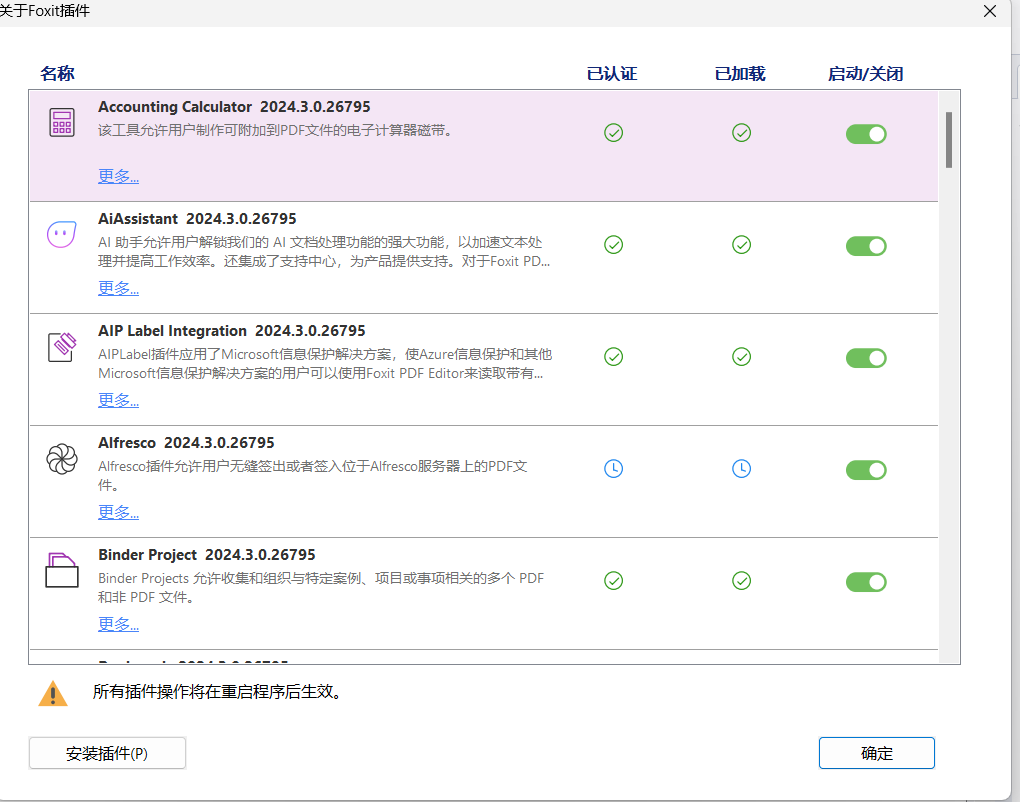
Task: Switch off the Binder Project plugin
Action: coord(866,582)
